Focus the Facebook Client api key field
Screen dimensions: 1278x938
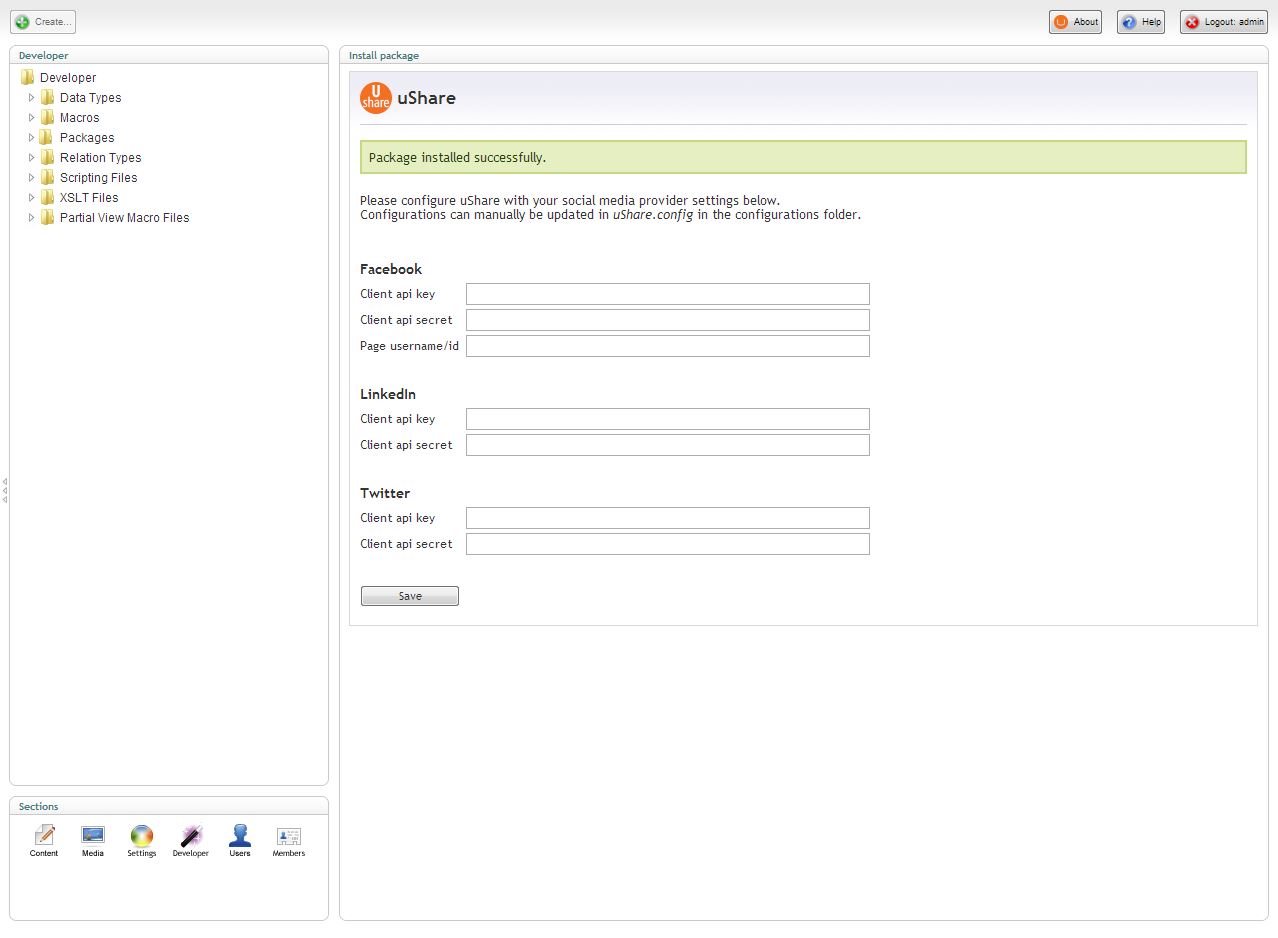click(x=668, y=294)
